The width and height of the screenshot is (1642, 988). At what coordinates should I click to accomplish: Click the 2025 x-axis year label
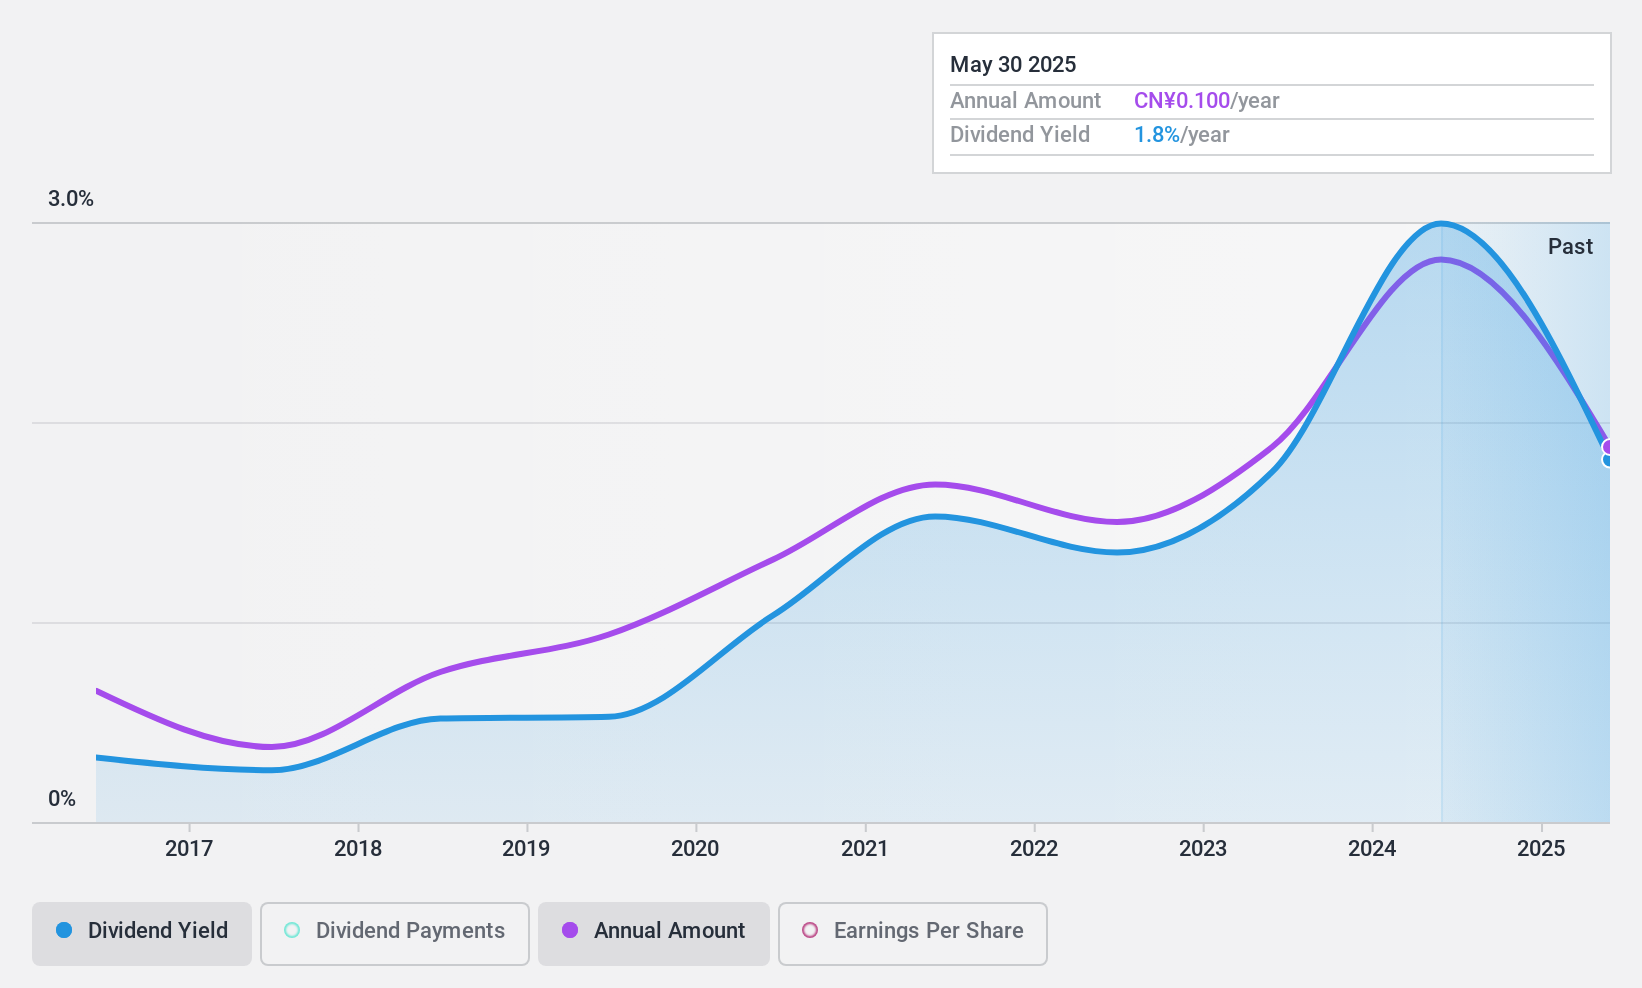click(x=1541, y=849)
